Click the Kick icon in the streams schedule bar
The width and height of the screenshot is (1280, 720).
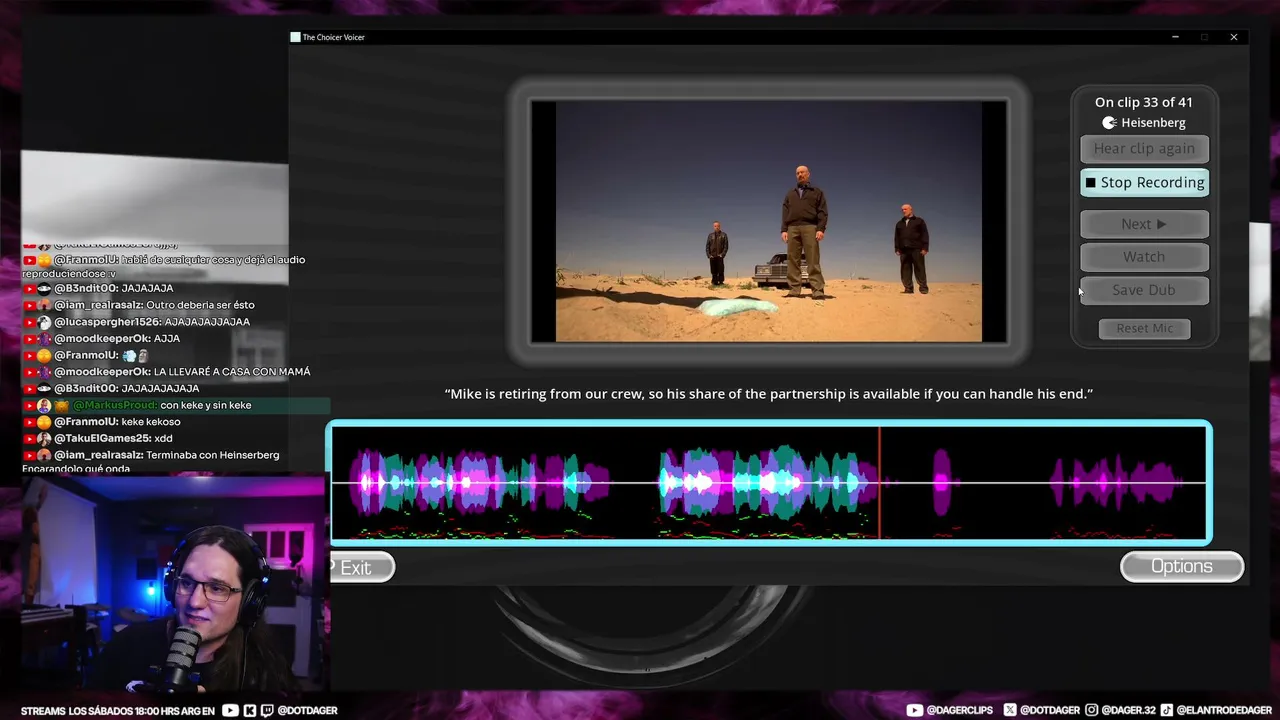pyautogui.click(x=250, y=711)
